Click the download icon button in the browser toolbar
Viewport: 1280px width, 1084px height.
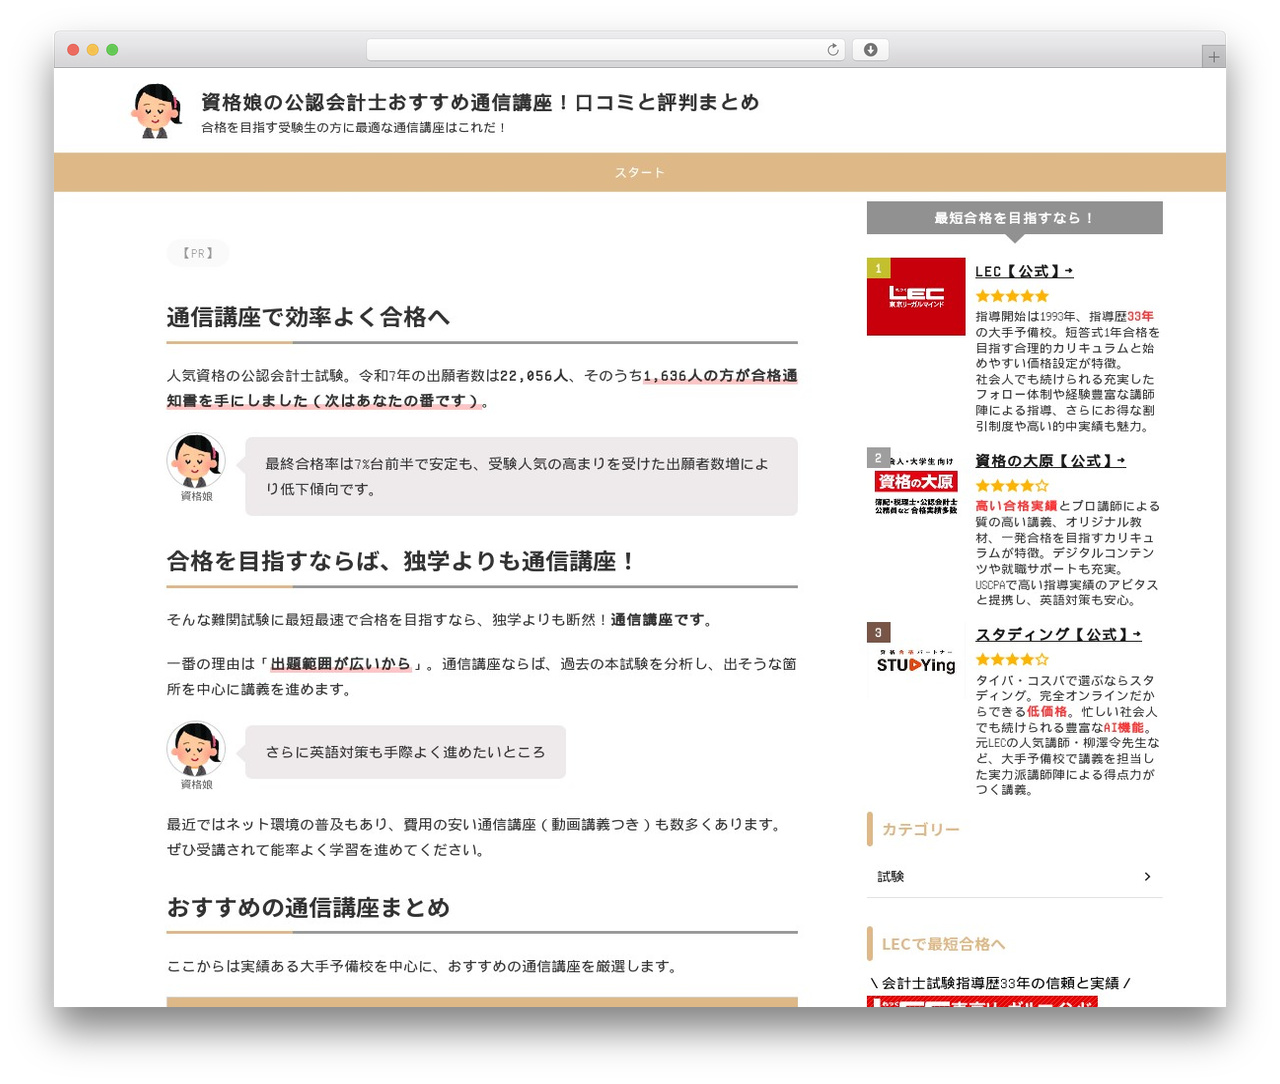pos(870,50)
